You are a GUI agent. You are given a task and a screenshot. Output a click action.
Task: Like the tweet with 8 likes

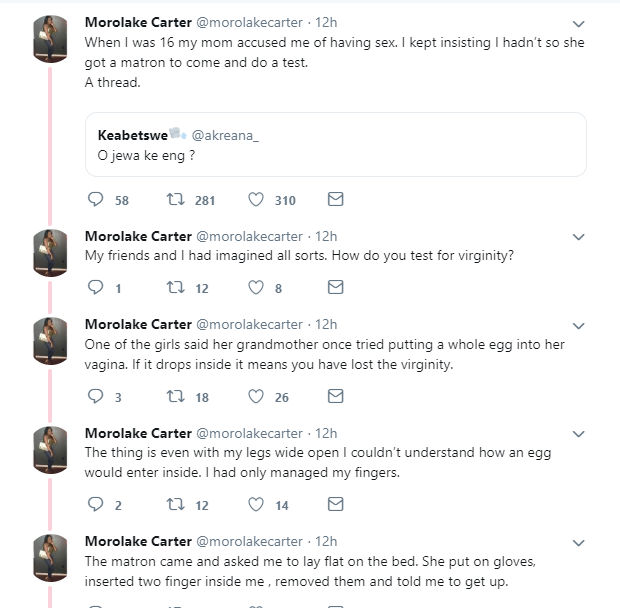255,288
